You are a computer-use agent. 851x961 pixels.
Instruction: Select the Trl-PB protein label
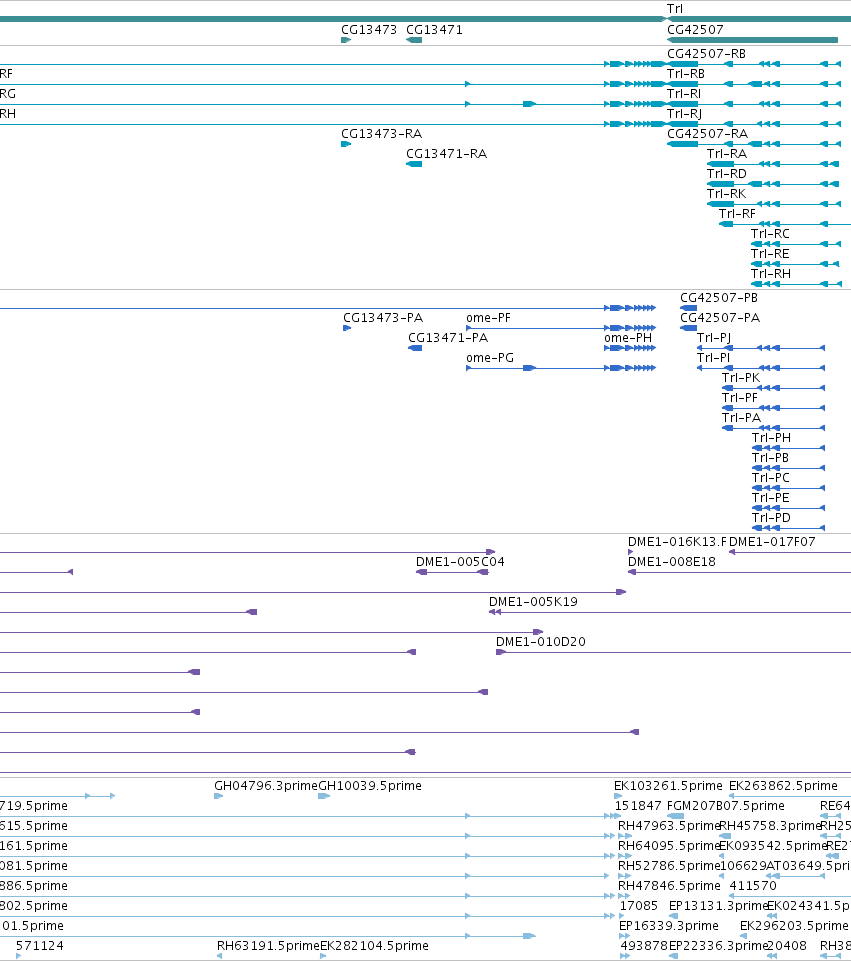[x=771, y=458]
